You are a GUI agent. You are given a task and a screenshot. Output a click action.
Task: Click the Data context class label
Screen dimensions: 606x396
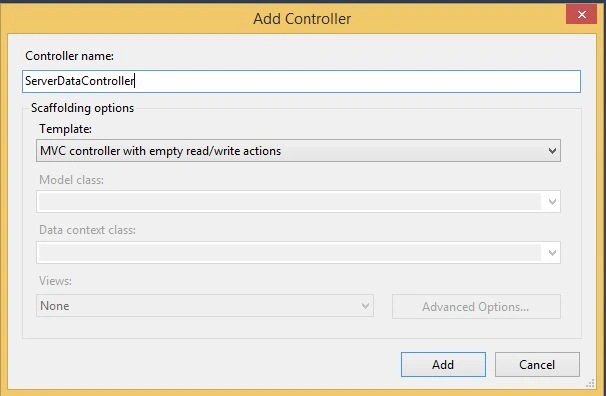pyautogui.click(x=87, y=230)
